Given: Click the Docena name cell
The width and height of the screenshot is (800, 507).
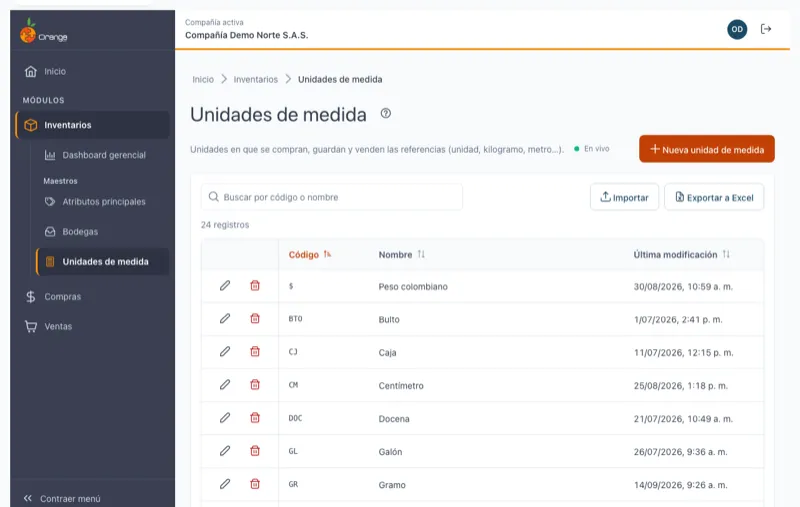Looking at the screenshot, I should point(394,419).
